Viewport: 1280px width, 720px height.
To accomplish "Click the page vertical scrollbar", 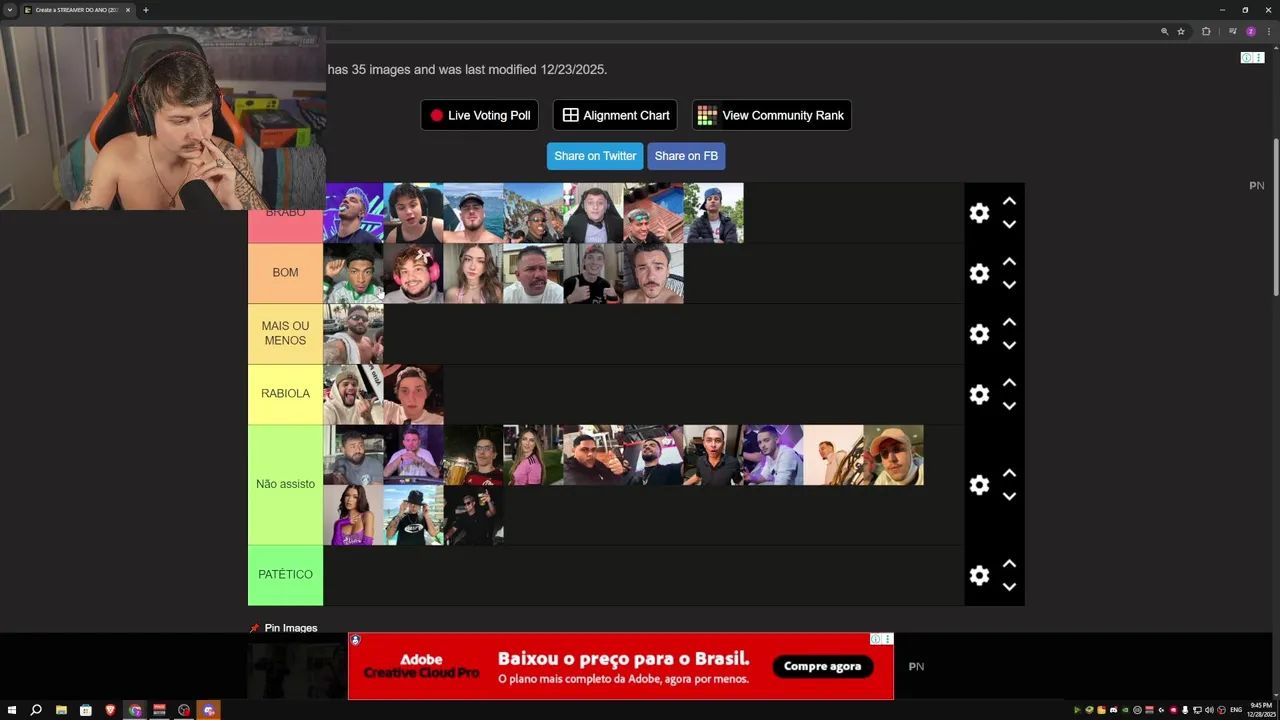I will click(x=1275, y=215).
